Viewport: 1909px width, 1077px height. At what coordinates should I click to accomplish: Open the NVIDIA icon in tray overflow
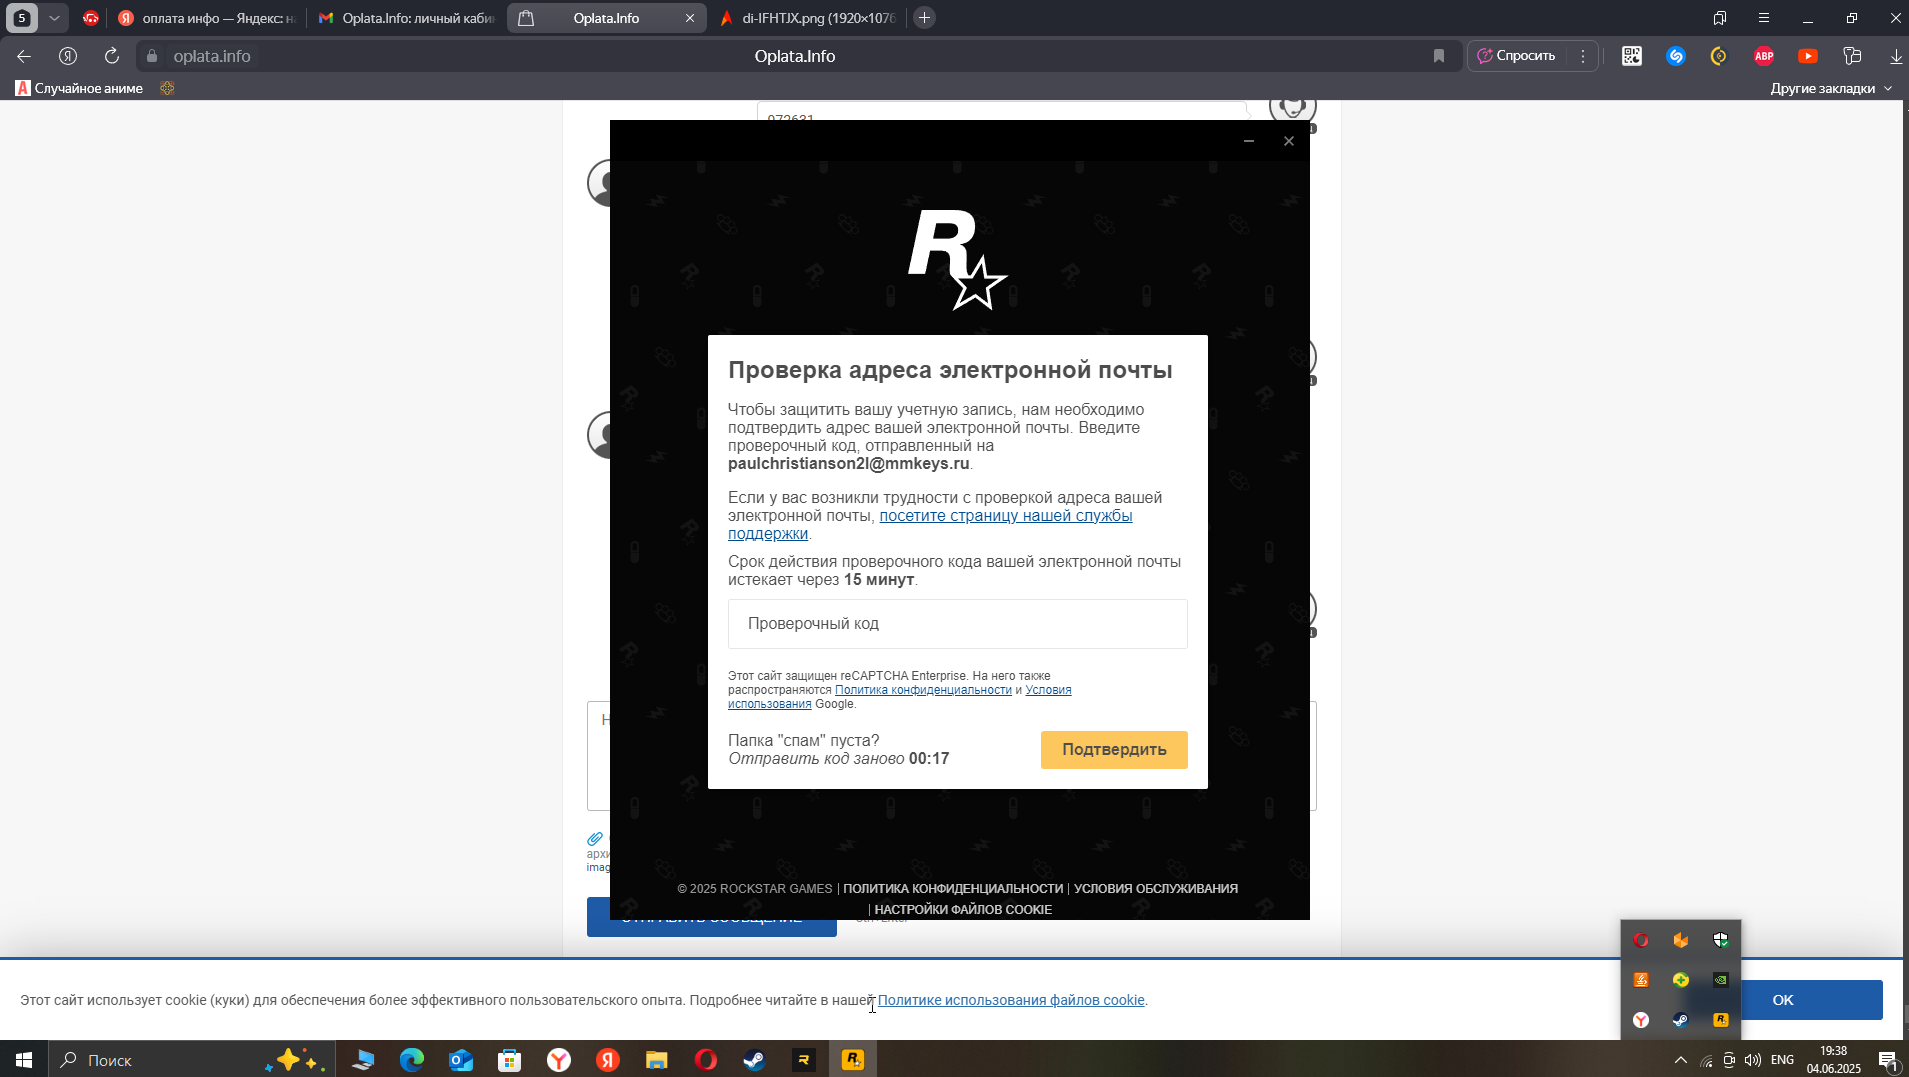[x=1721, y=980]
